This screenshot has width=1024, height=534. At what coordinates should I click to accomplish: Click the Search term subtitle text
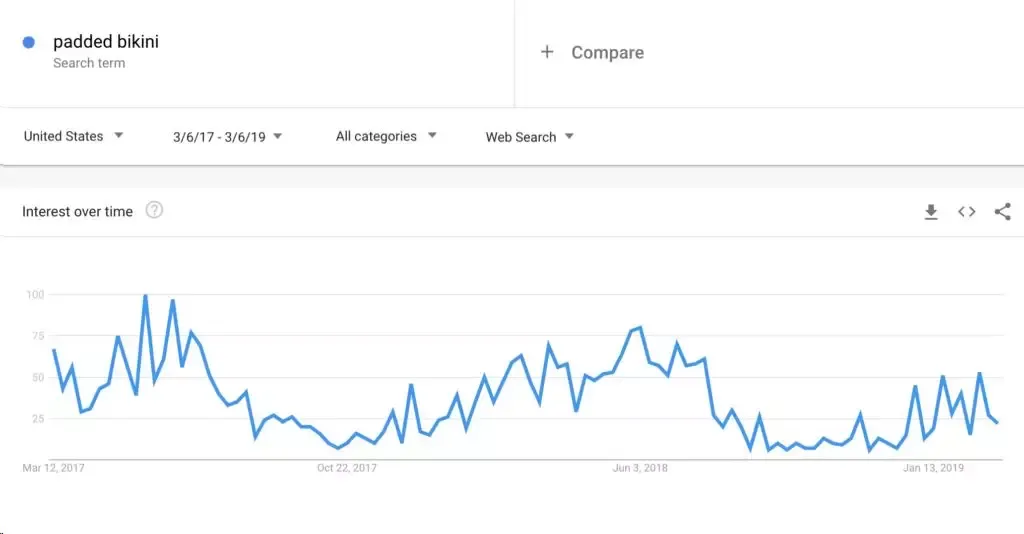pos(89,63)
